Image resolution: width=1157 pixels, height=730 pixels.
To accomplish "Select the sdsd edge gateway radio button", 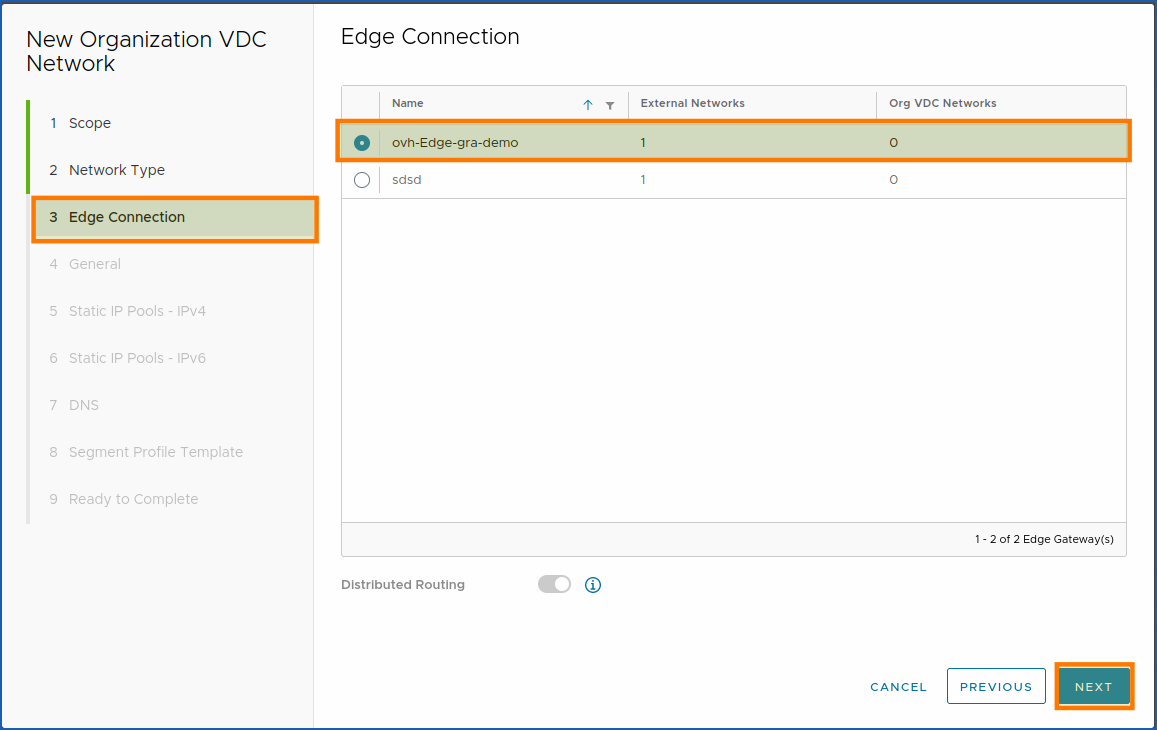I will click(x=361, y=180).
